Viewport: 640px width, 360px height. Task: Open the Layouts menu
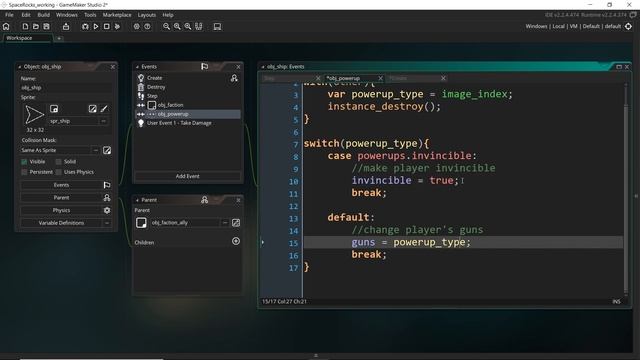click(x=147, y=15)
